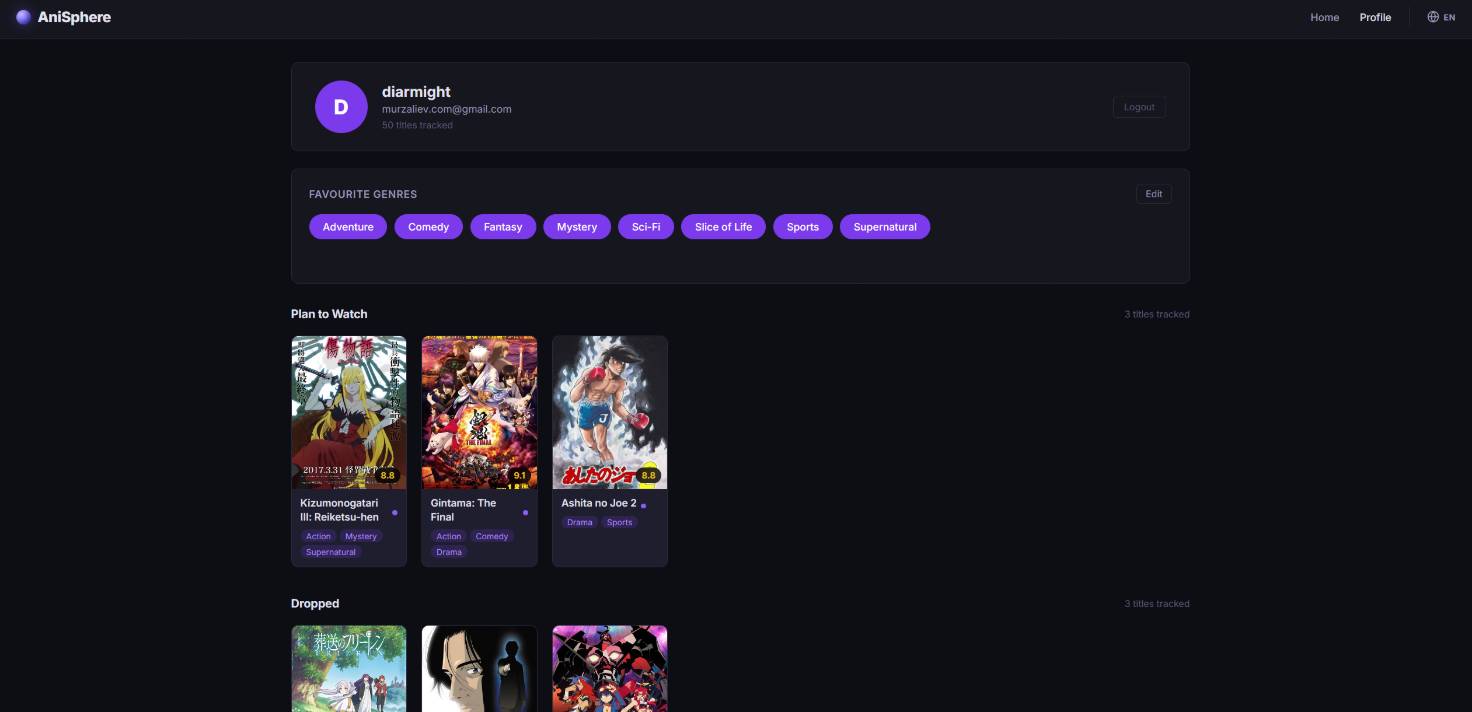
Task: Open the Profile nav item
Action: click(x=1375, y=17)
